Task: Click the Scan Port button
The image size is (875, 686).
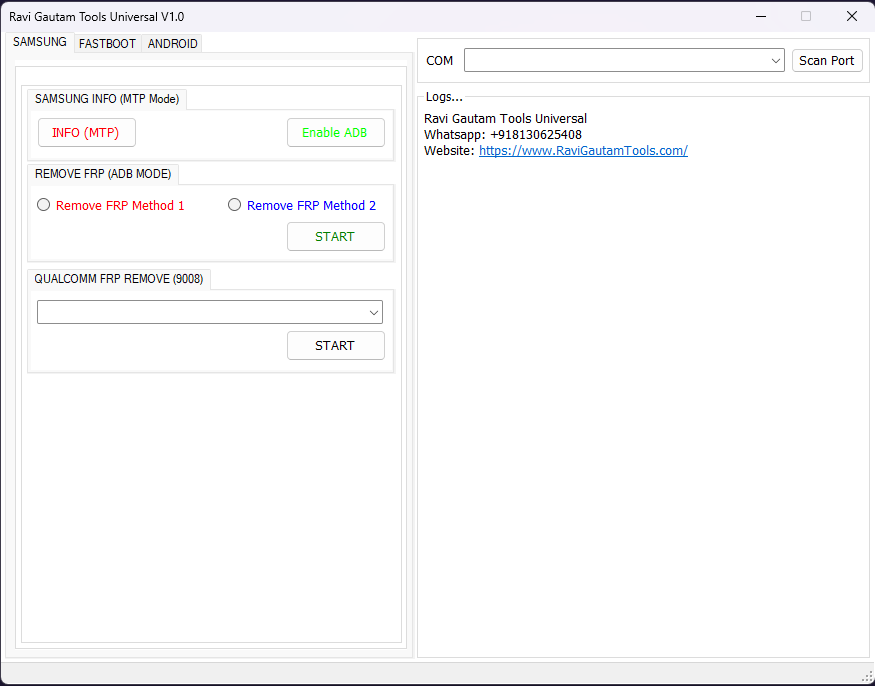Action: (x=827, y=60)
